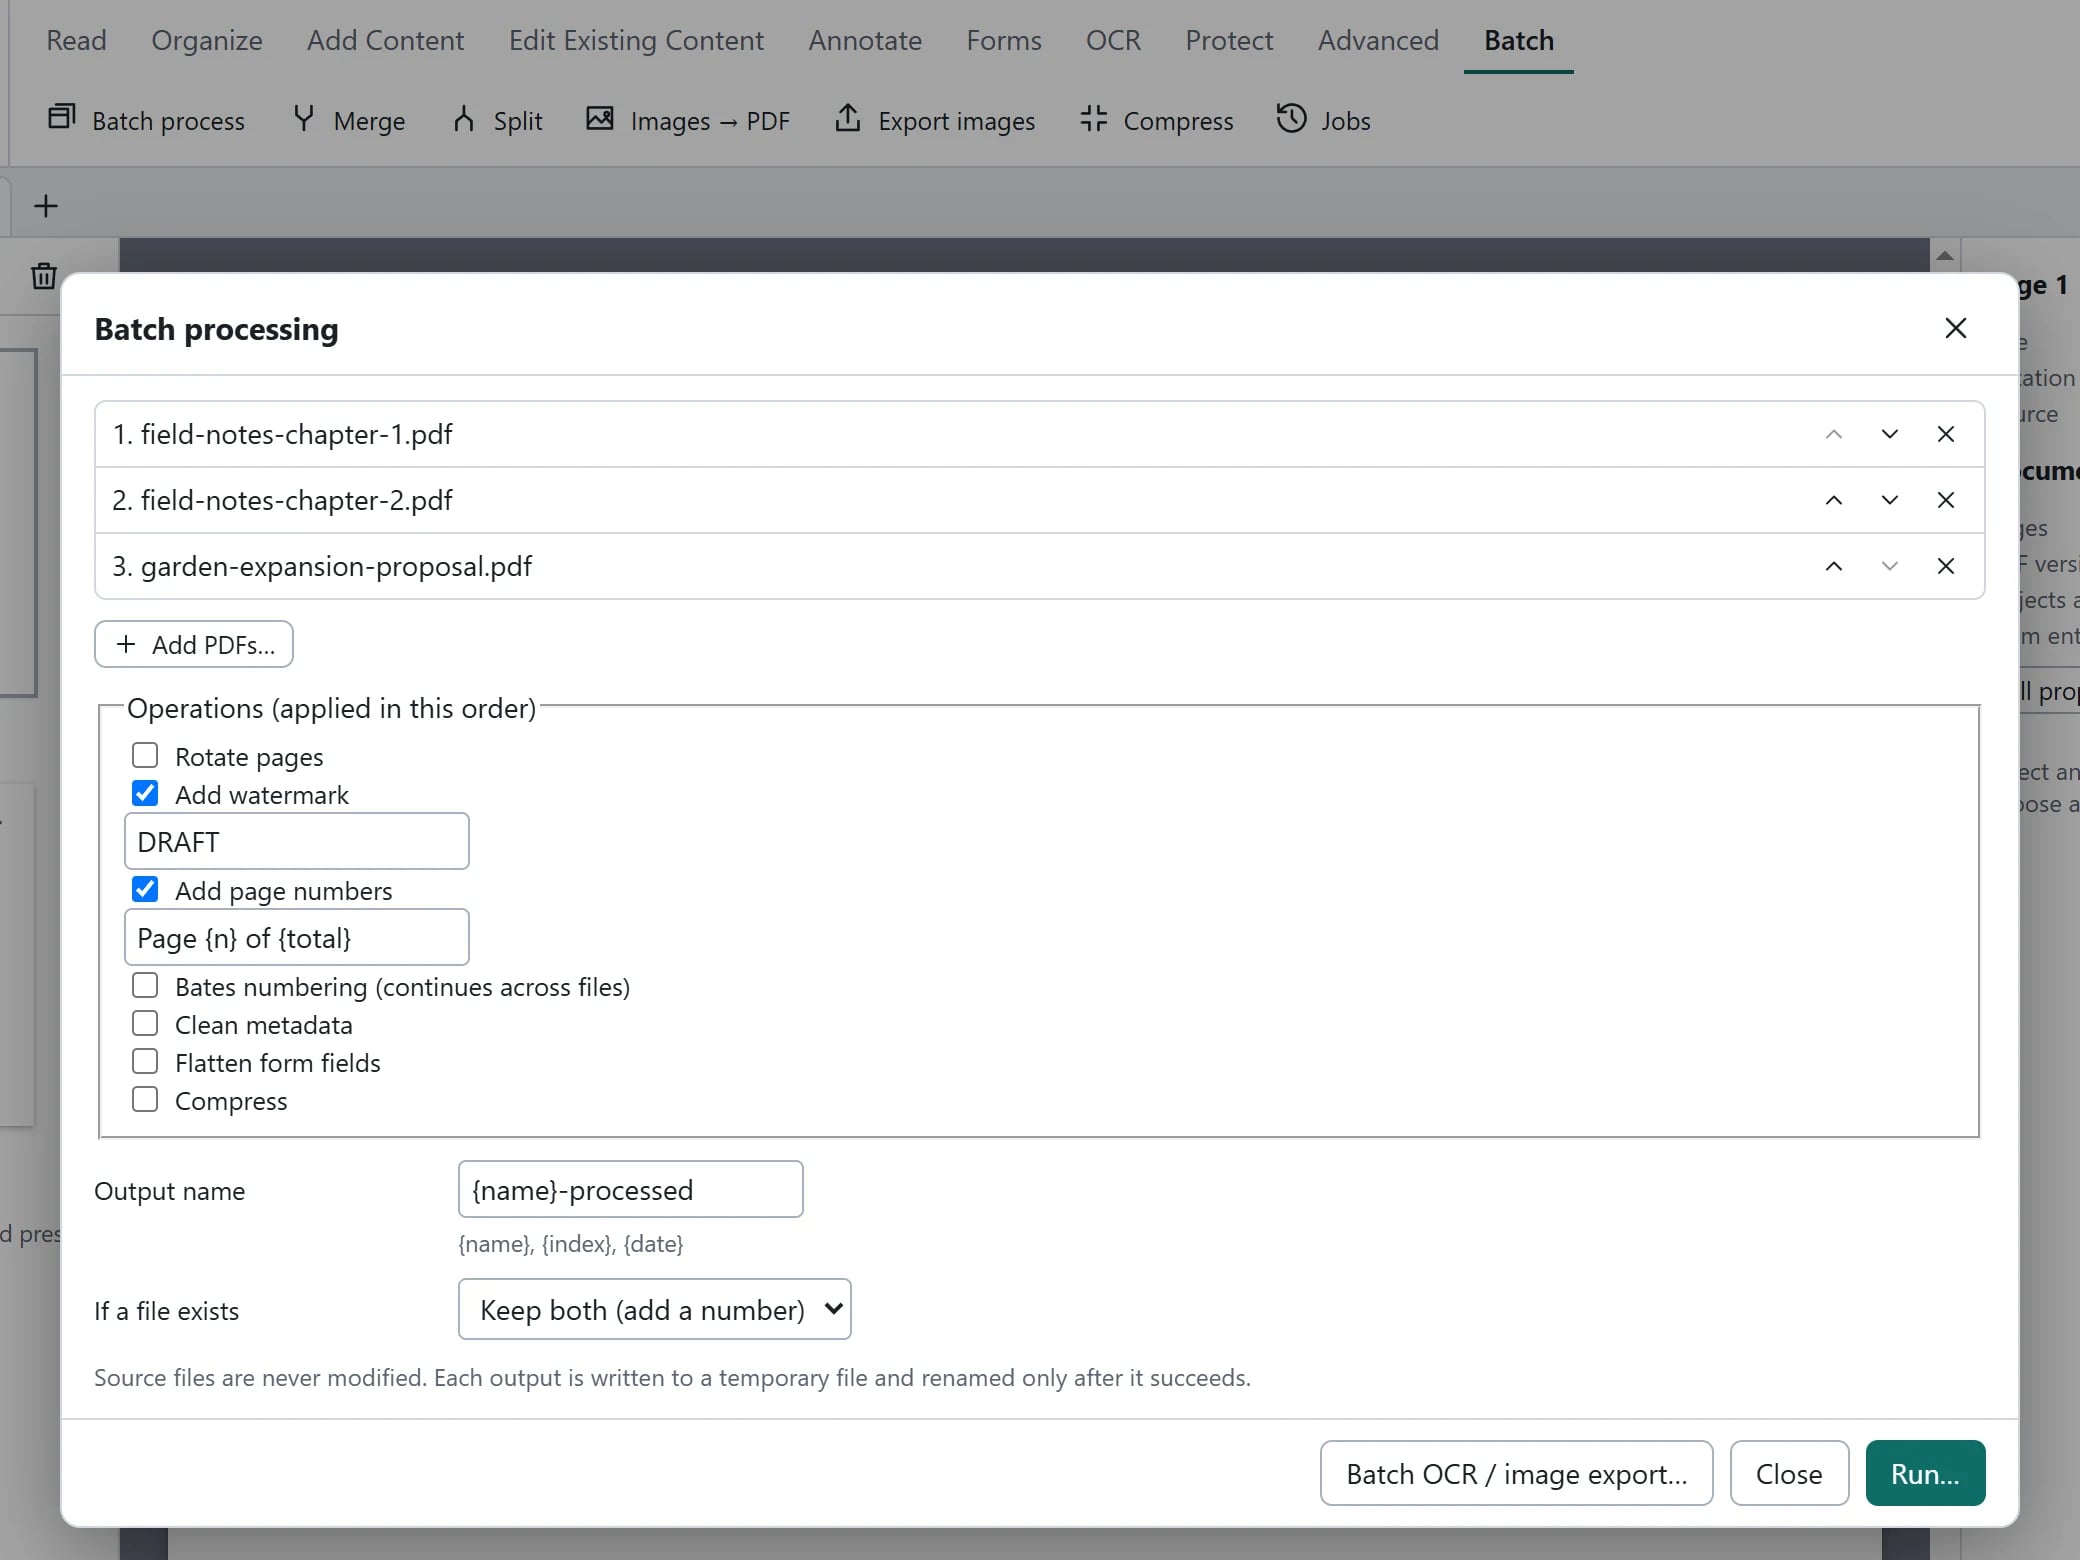Image resolution: width=2080 pixels, height=1560 pixels.
Task: Click the Output name field
Action: 630,1189
